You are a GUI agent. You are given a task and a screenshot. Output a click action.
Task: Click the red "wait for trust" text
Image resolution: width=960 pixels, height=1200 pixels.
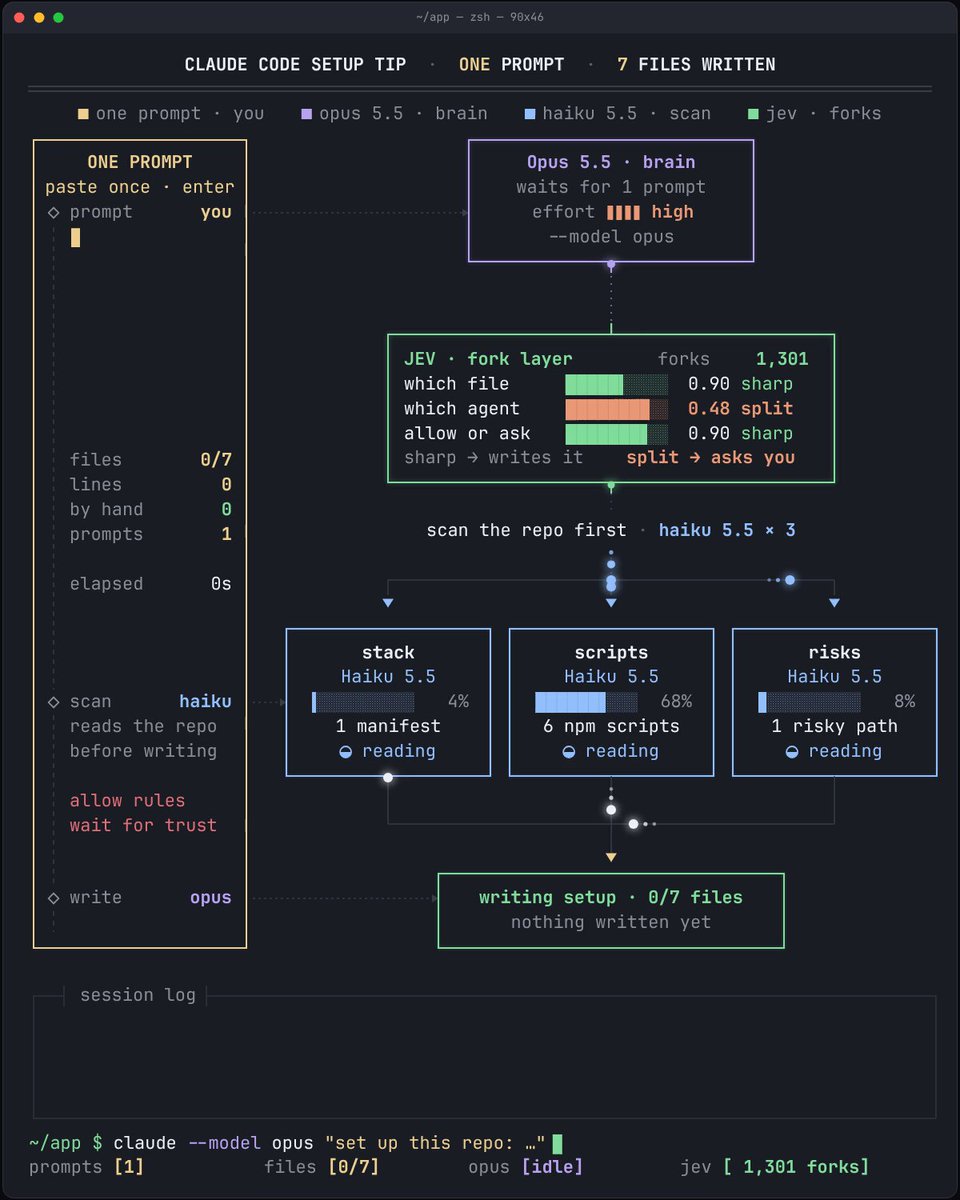point(143,826)
